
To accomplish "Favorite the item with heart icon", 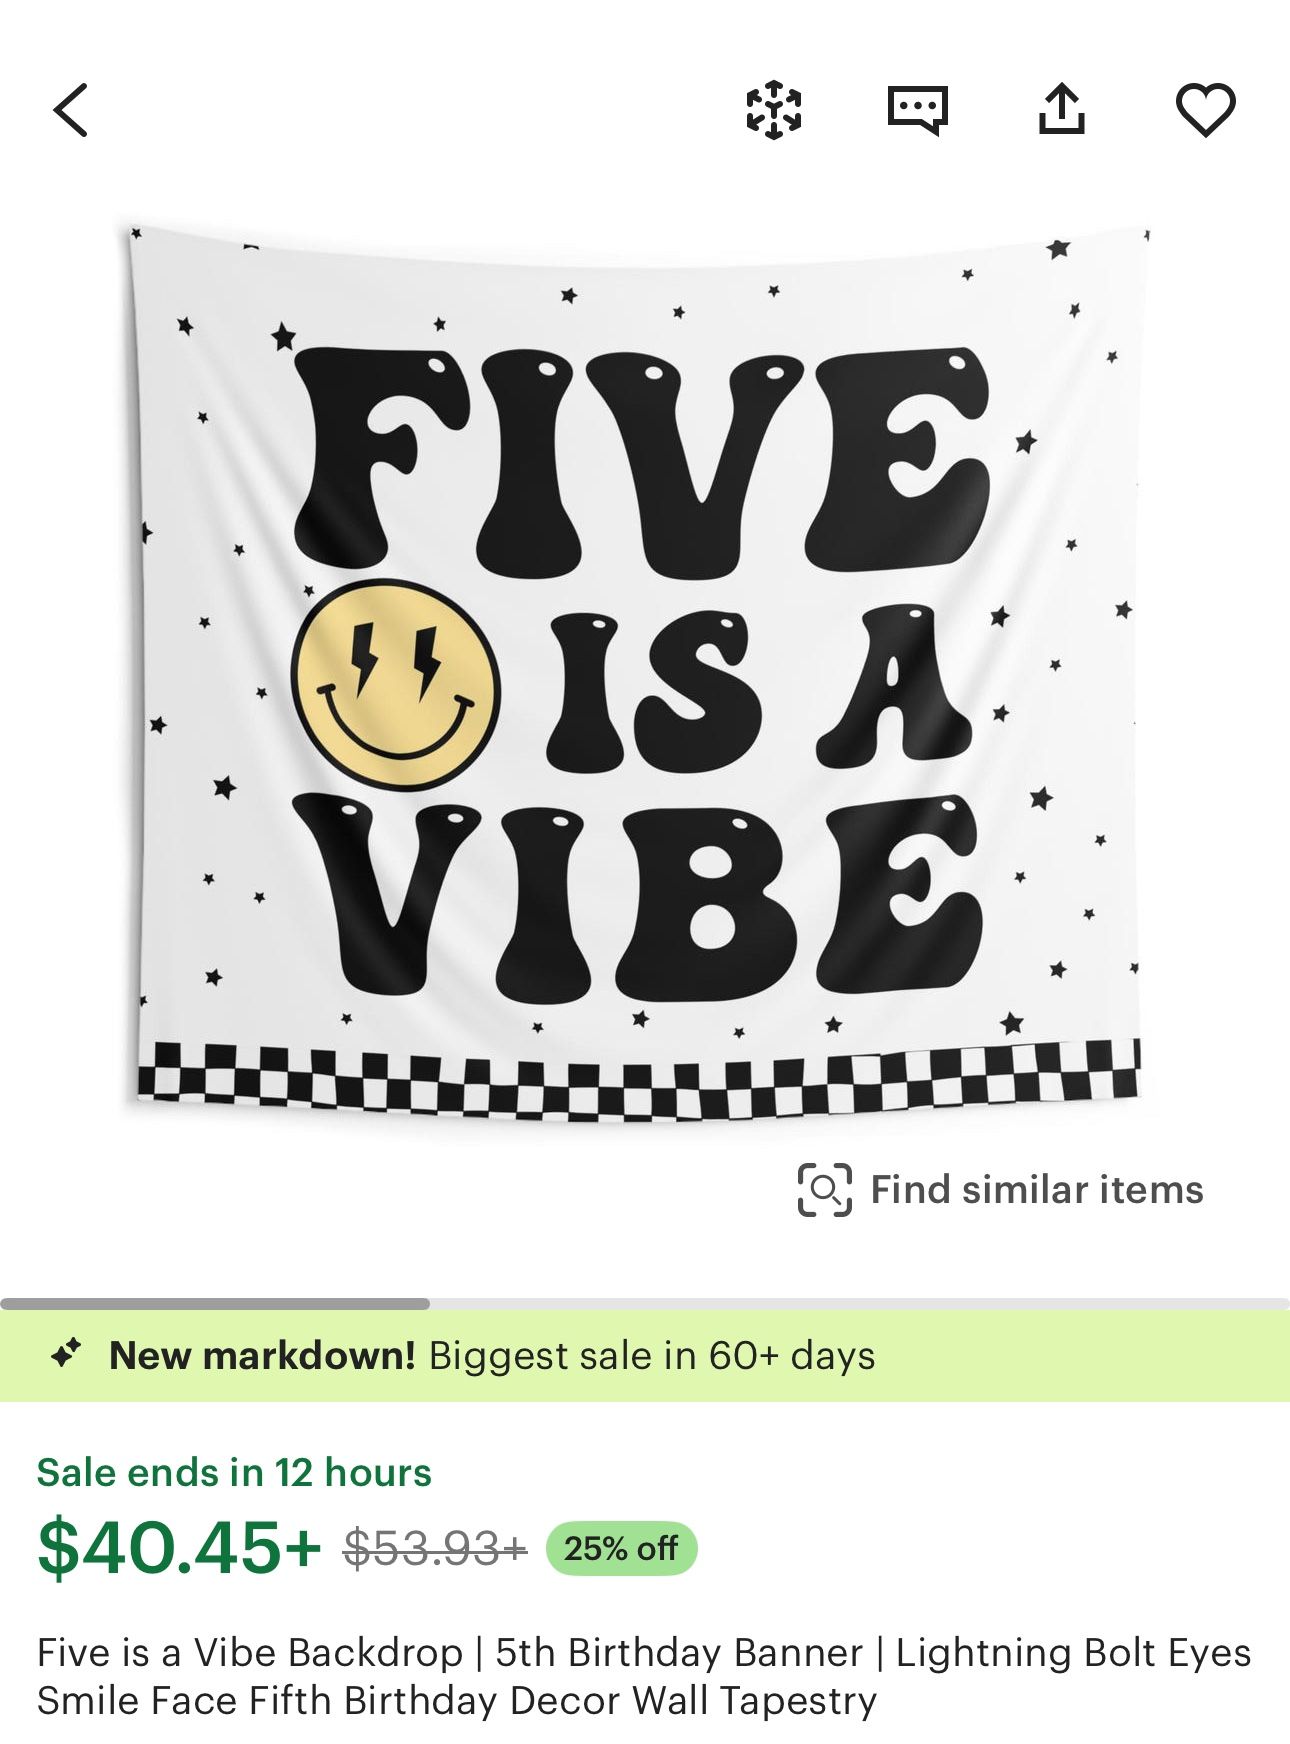I will (1205, 110).
